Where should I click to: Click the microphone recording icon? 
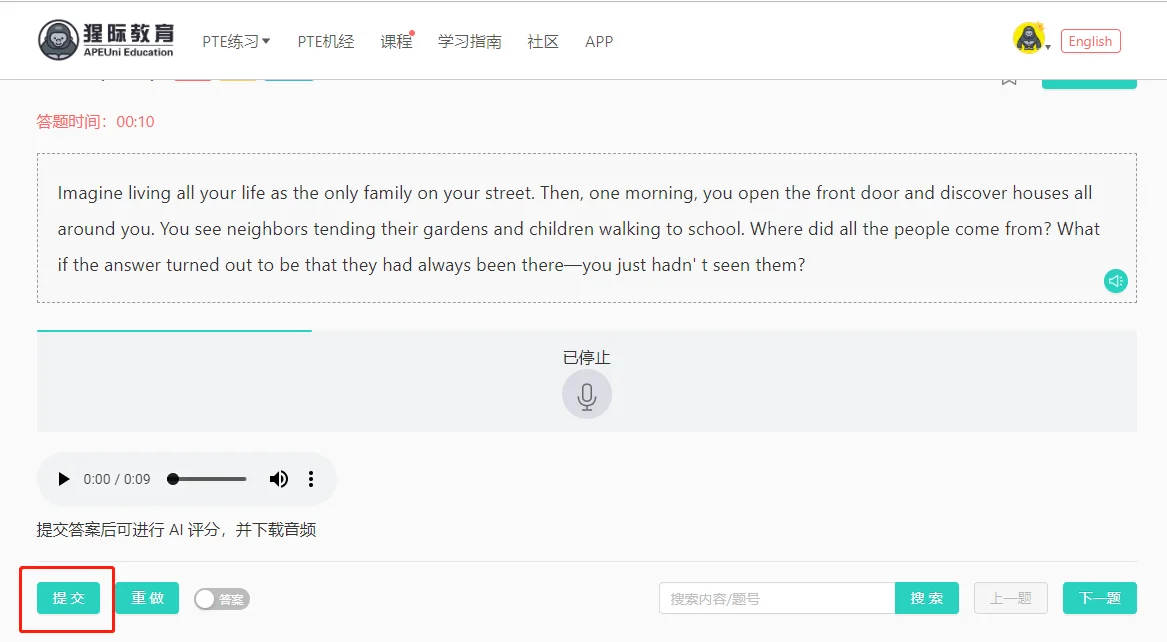click(x=587, y=395)
